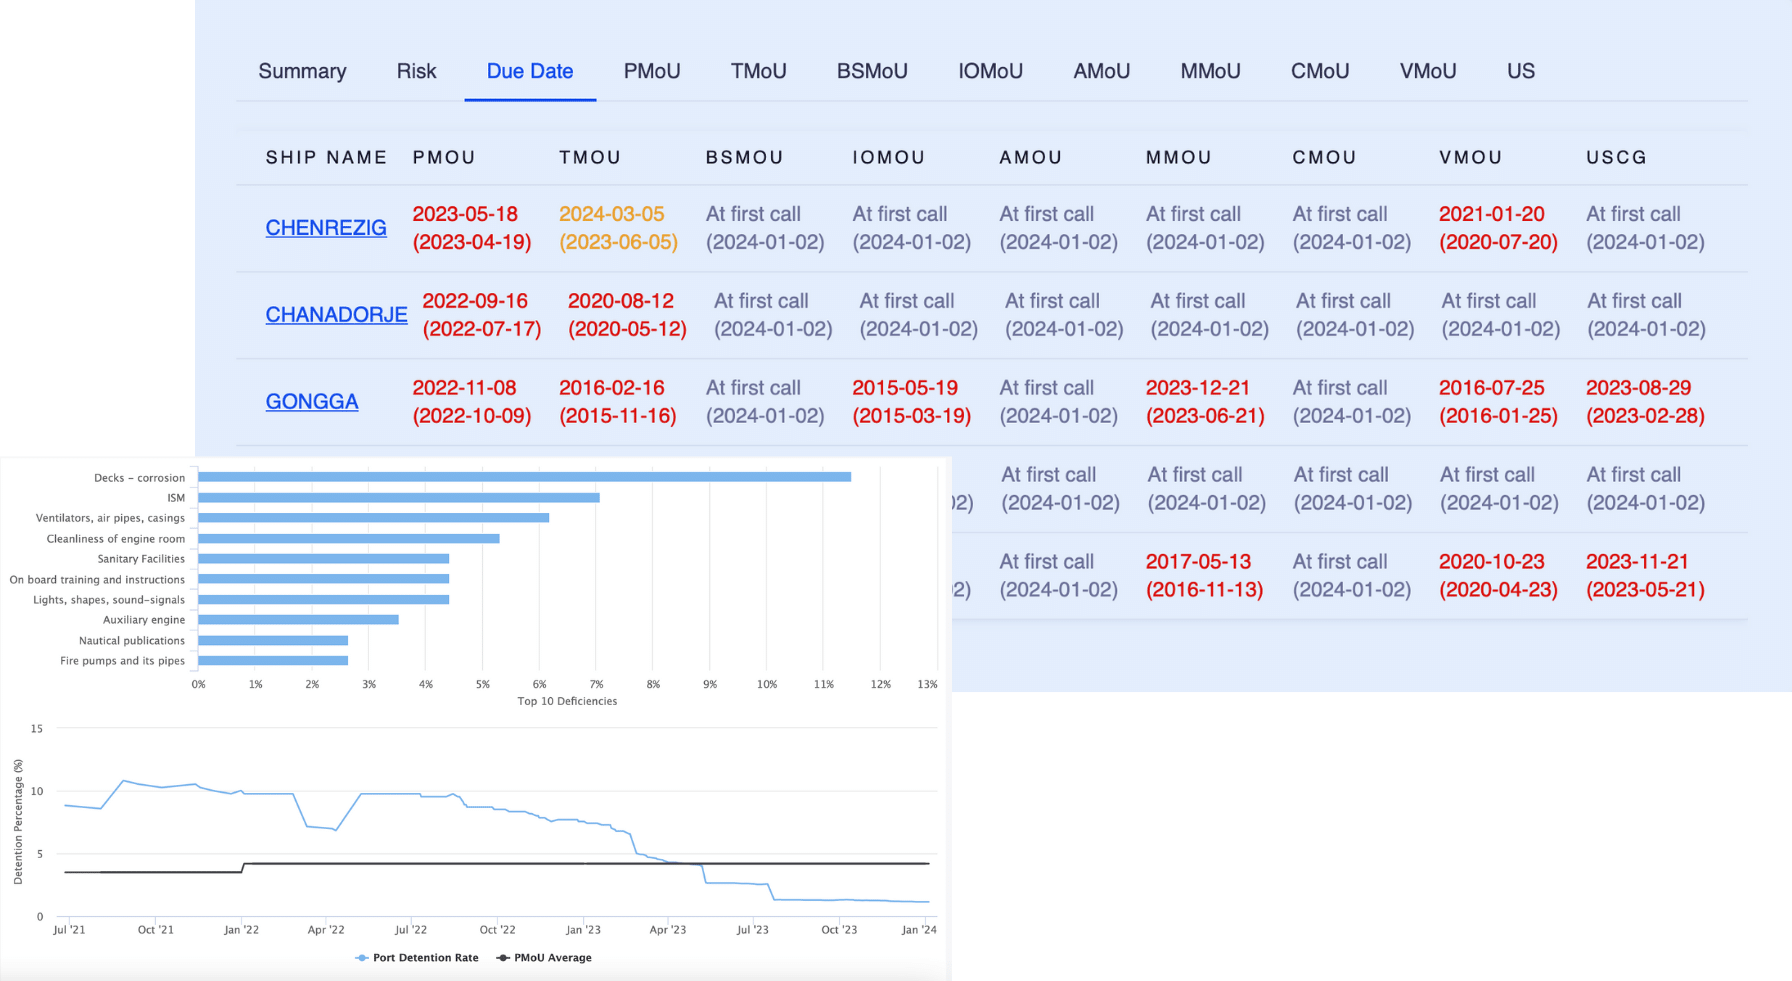
Task: Select the Due Date tab
Action: (529, 71)
